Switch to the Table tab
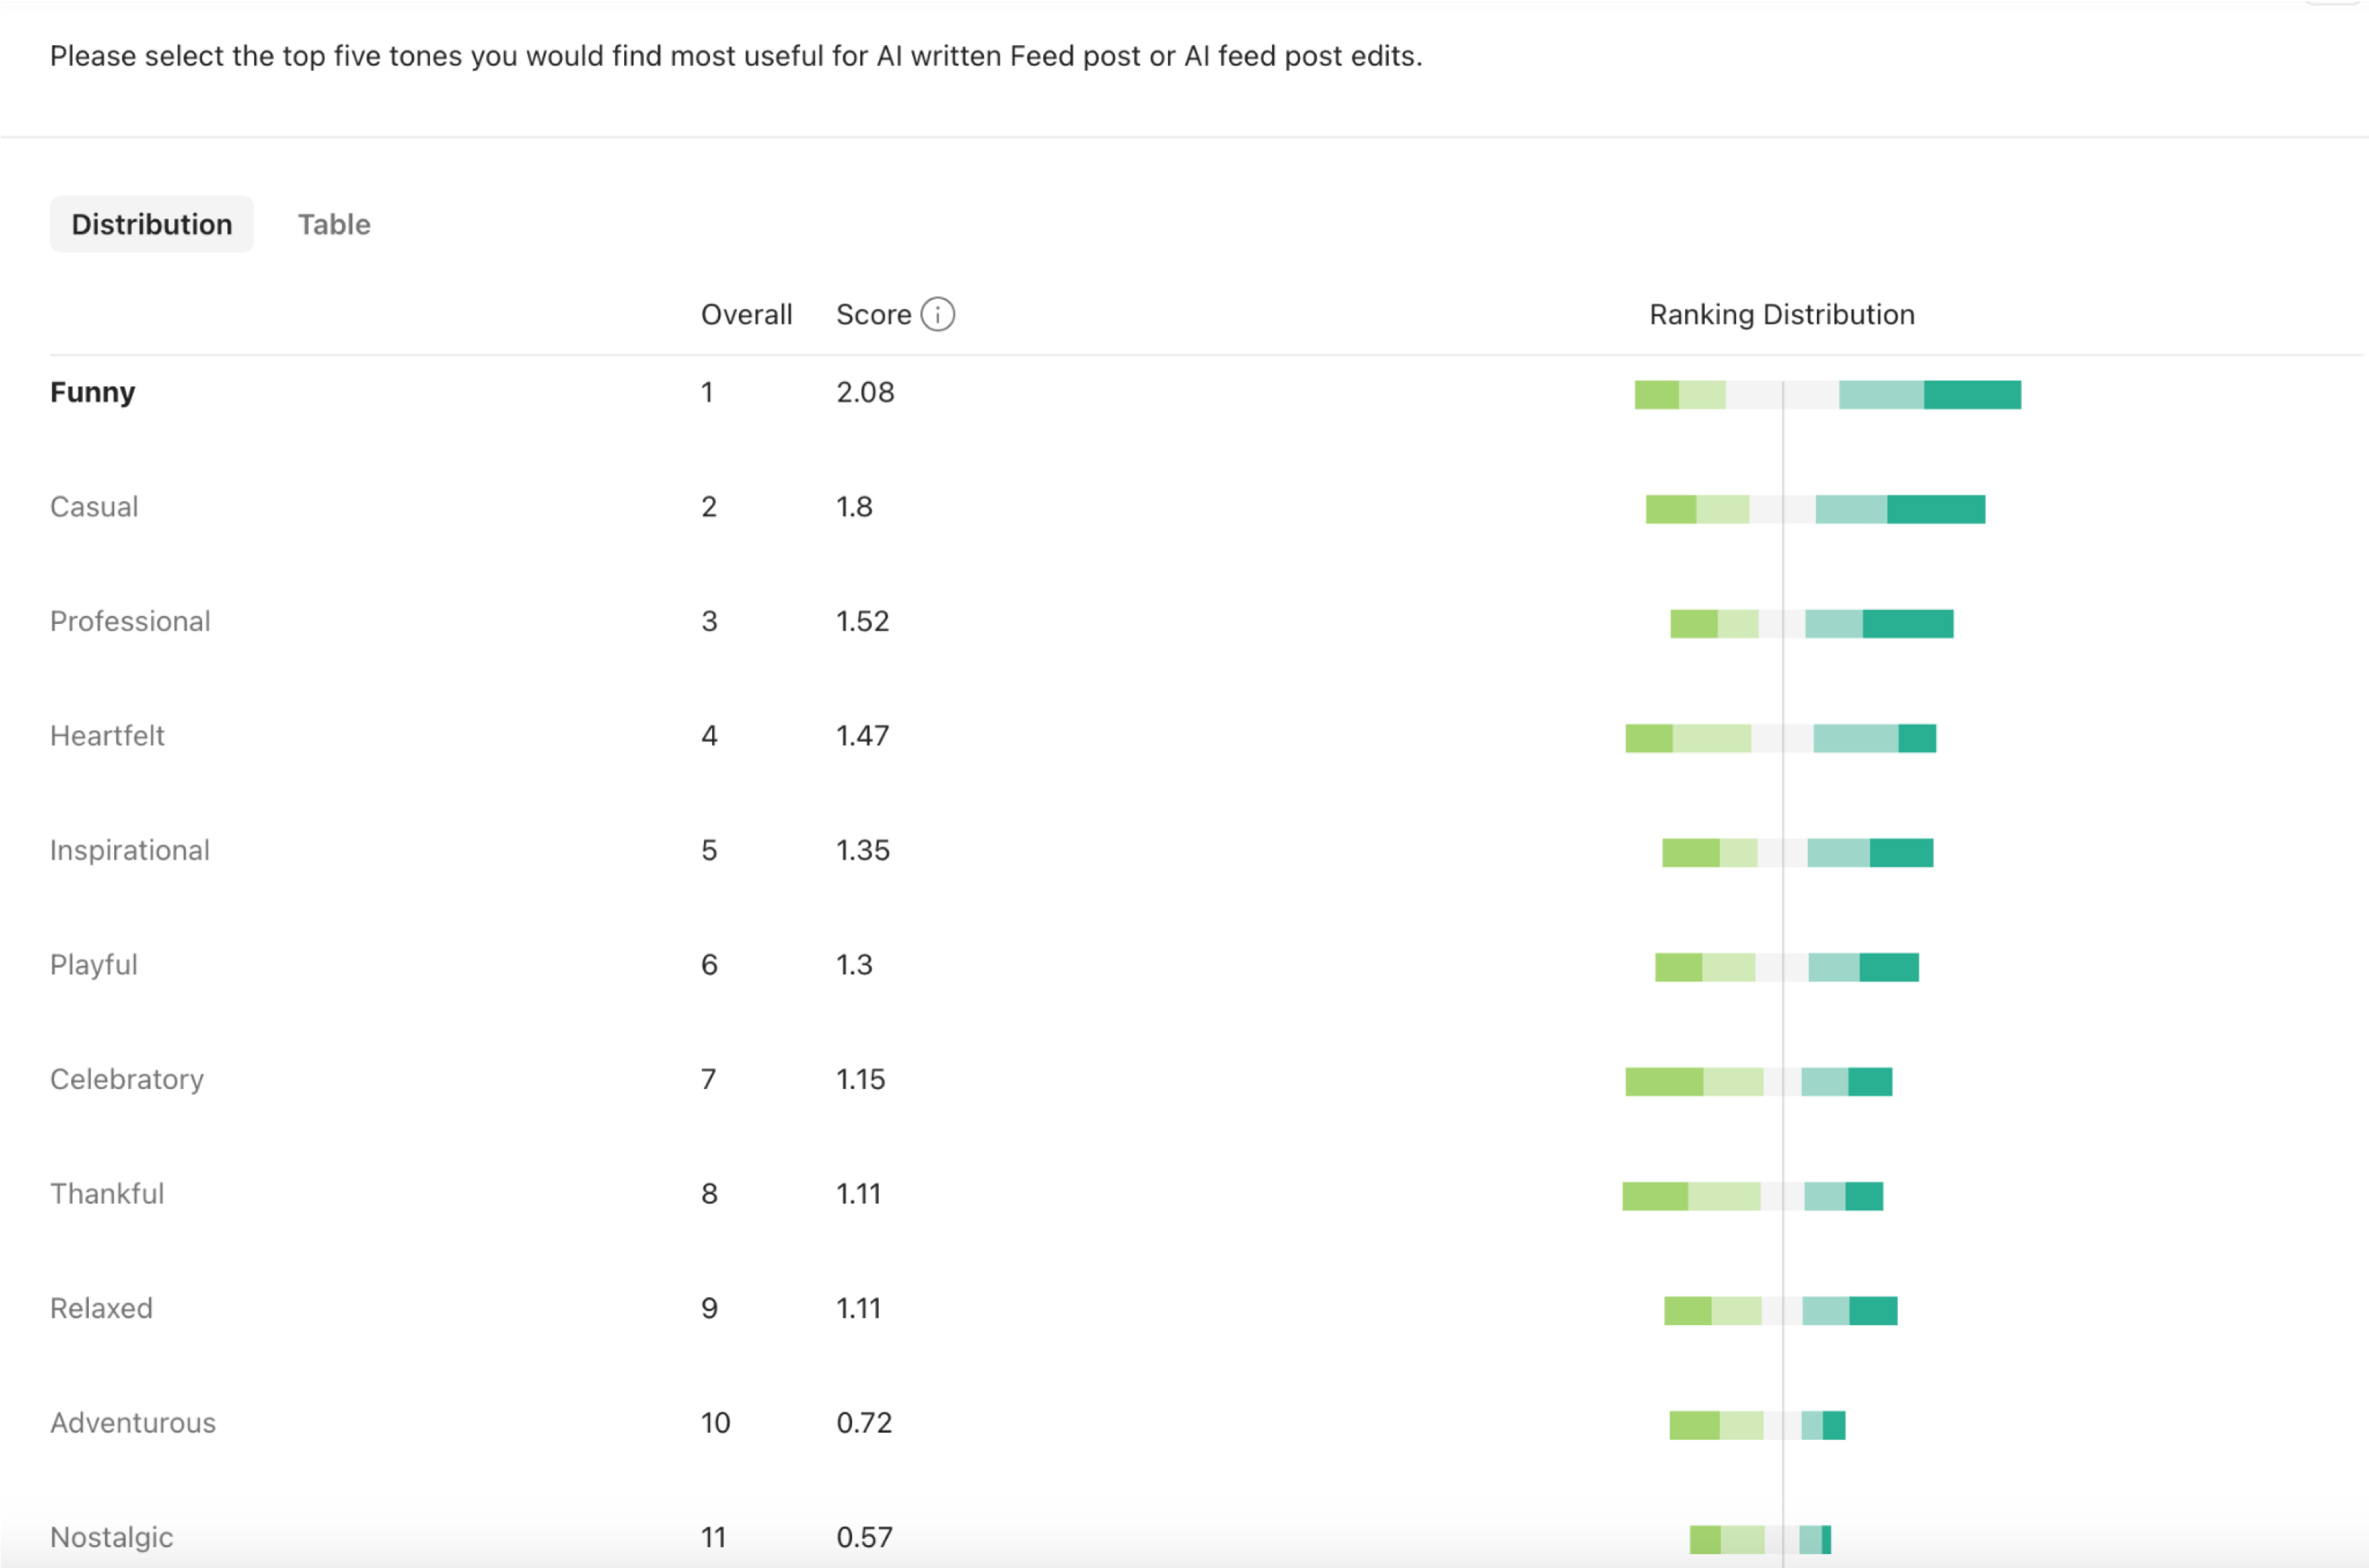Viewport: 2369px width, 1568px height. (334, 224)
